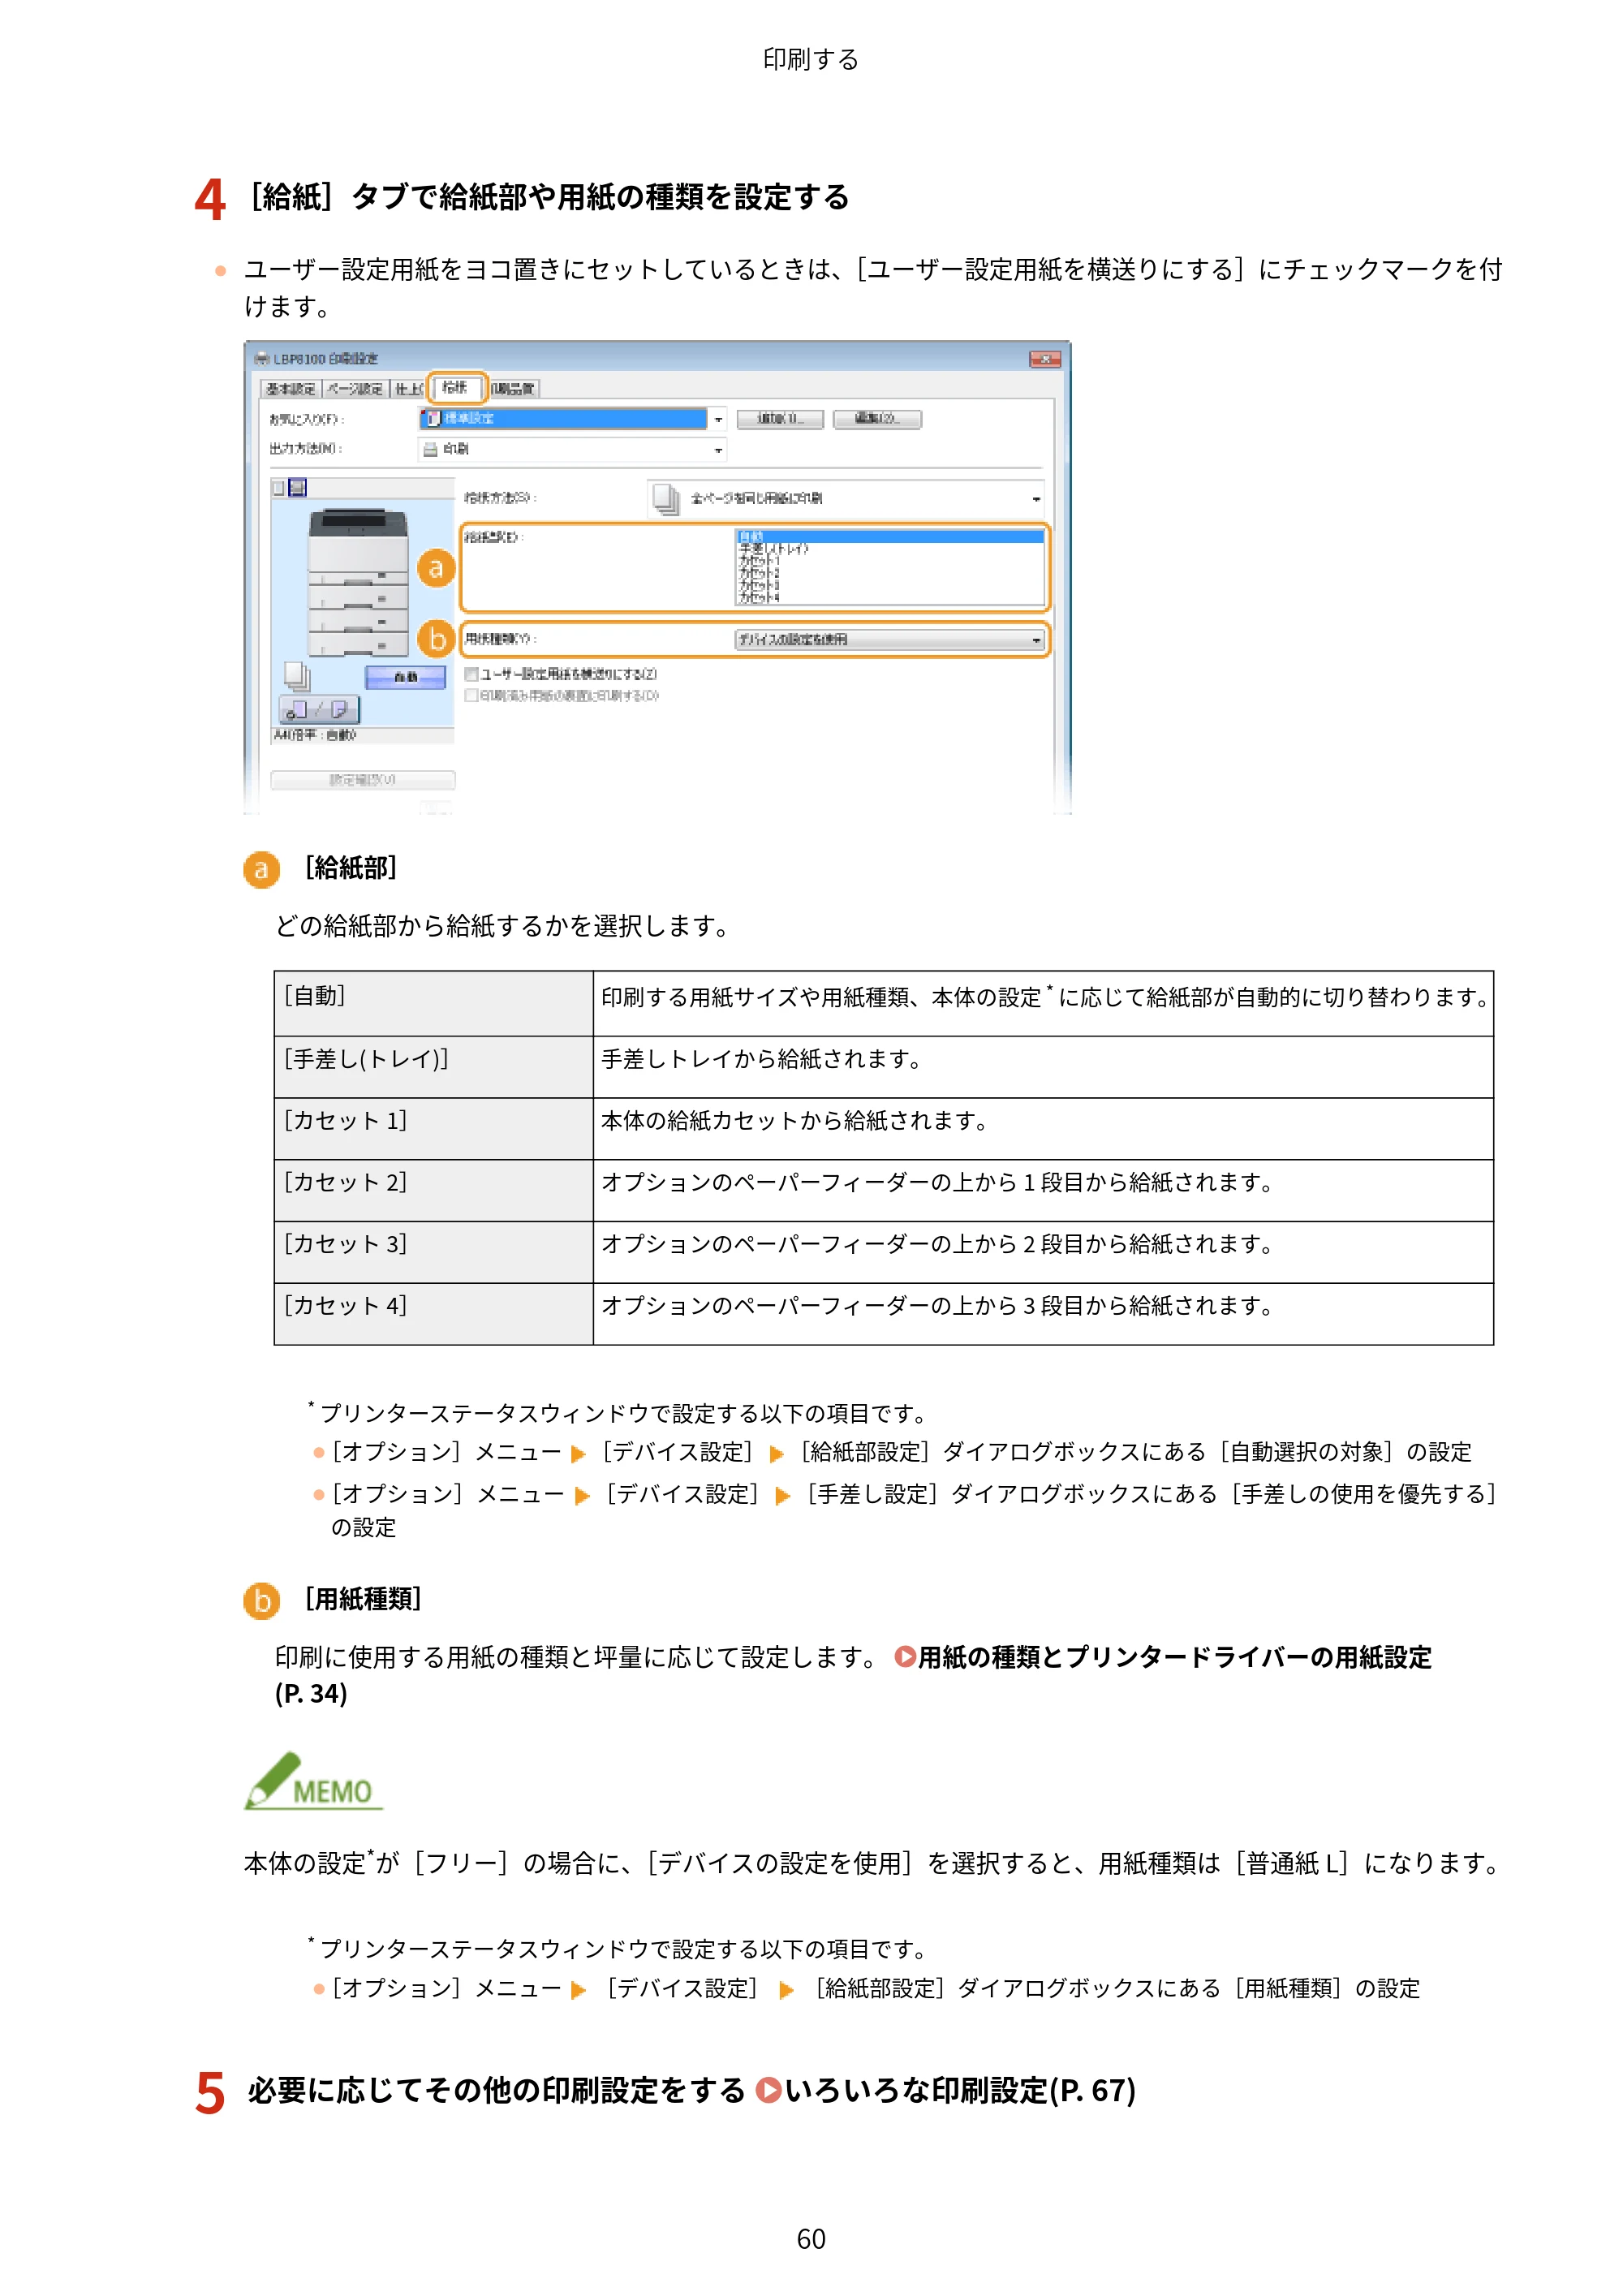Click the 編集 button next to favorites
Screen dimensions: 1623x2296
[x=877, y=419]
